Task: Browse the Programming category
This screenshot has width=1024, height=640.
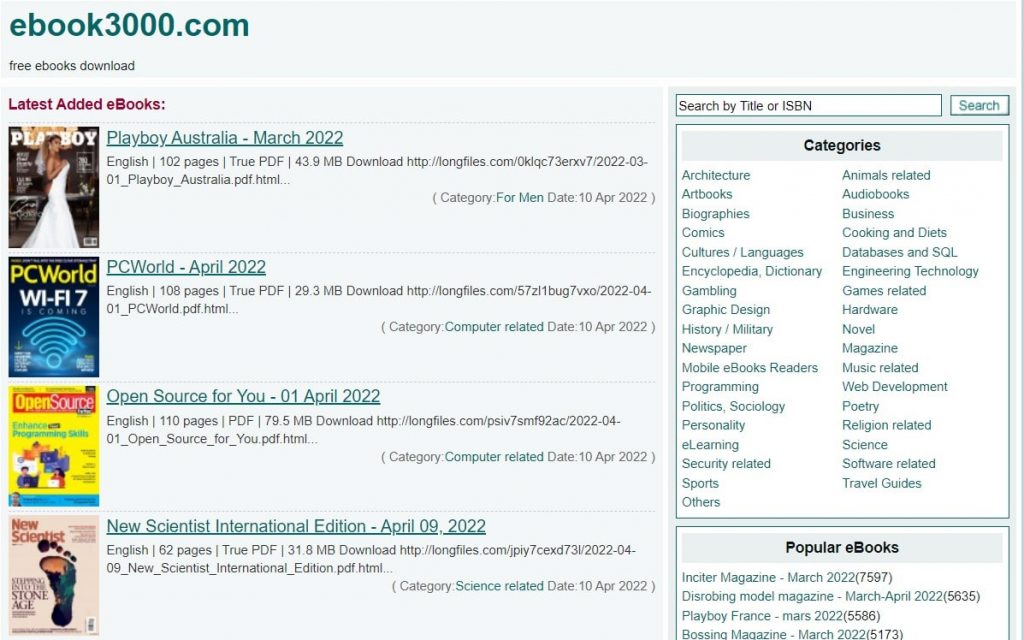Action: click(x=720, y=387)
